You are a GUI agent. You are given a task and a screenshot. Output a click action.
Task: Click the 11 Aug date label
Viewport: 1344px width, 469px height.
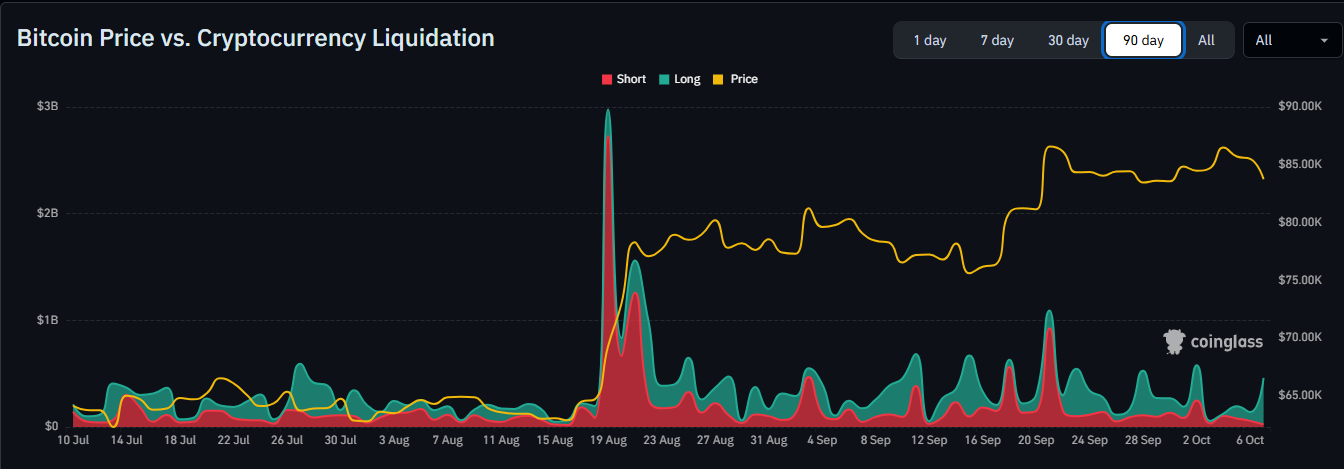coord(501,440)
